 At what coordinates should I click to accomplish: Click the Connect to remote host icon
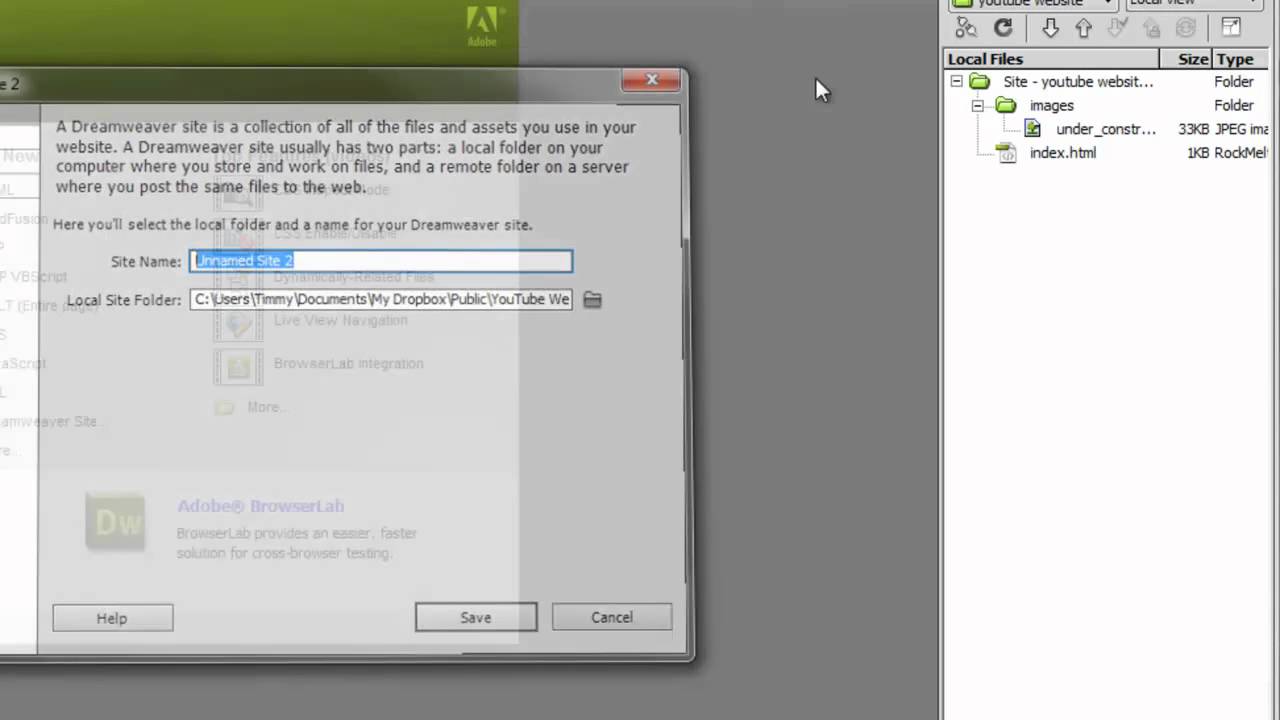(965, 29)
